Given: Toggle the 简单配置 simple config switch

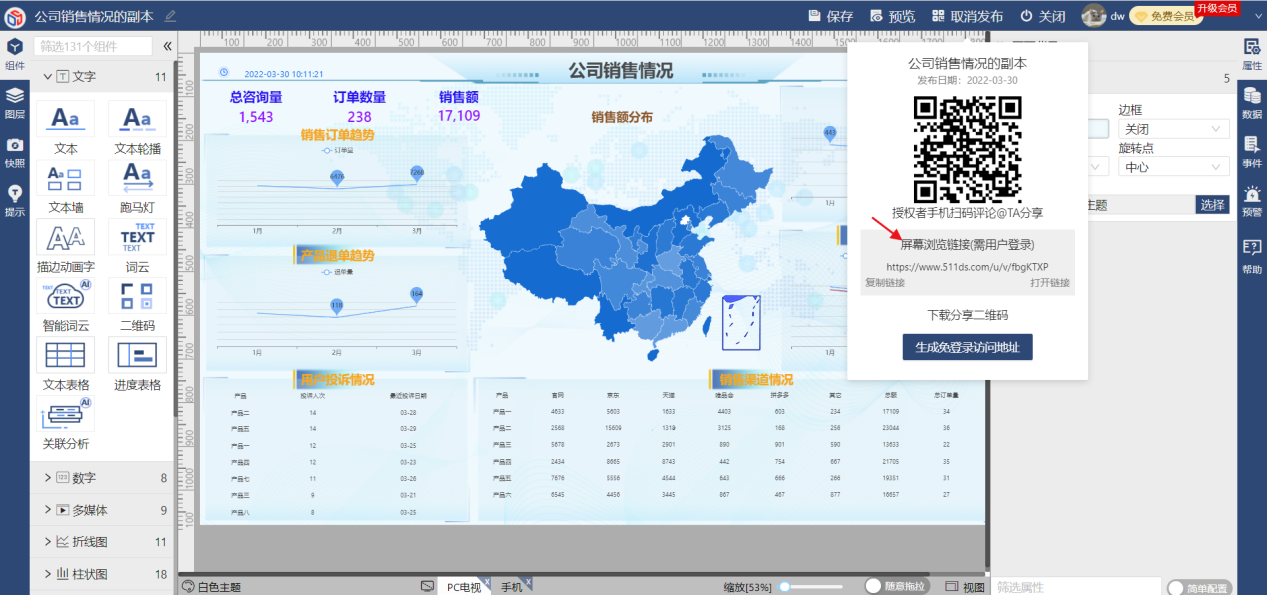Looking at the screenshot, I should [1198, 588].
